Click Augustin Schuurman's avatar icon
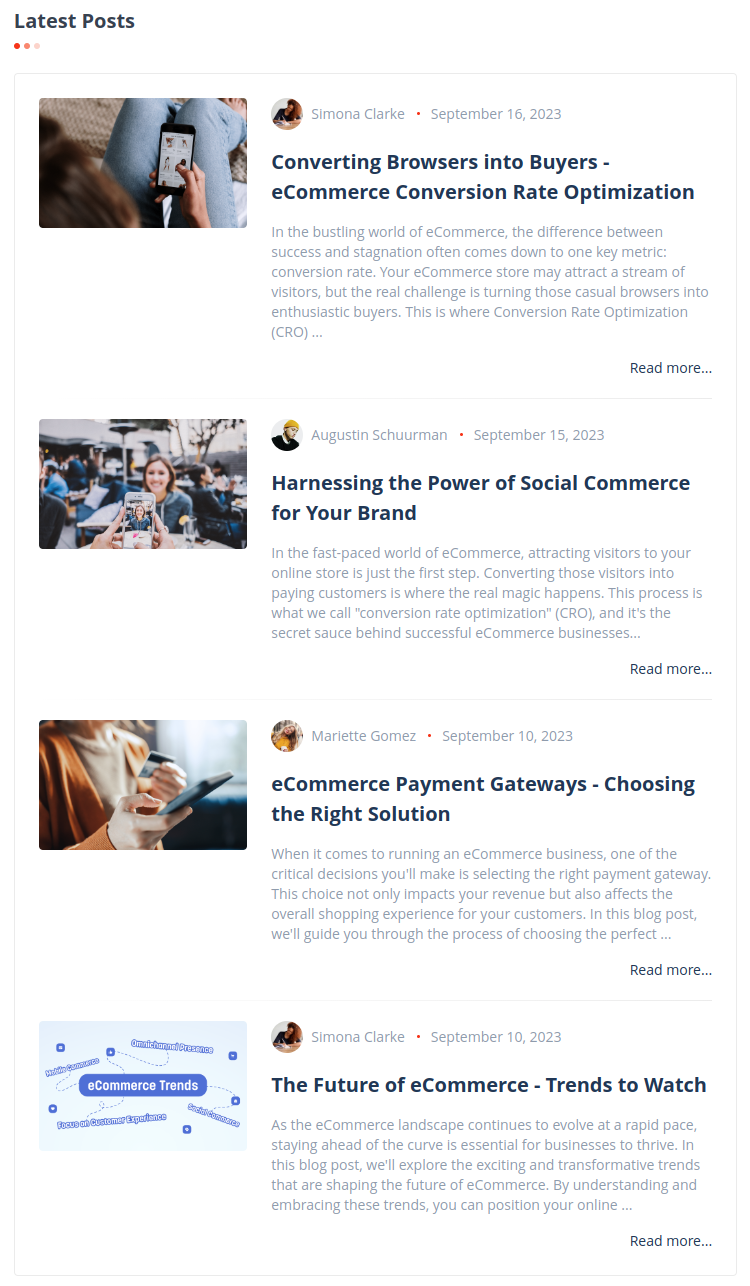 [287, 435]
